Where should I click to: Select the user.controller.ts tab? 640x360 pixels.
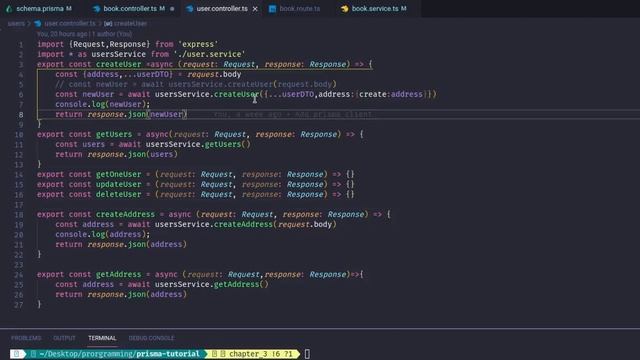pos(222,9)
